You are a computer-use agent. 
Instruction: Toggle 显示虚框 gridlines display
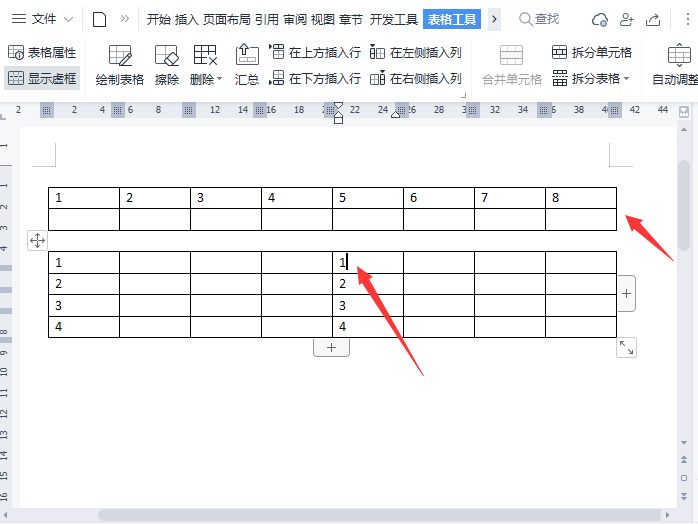(x=42, y=79)
